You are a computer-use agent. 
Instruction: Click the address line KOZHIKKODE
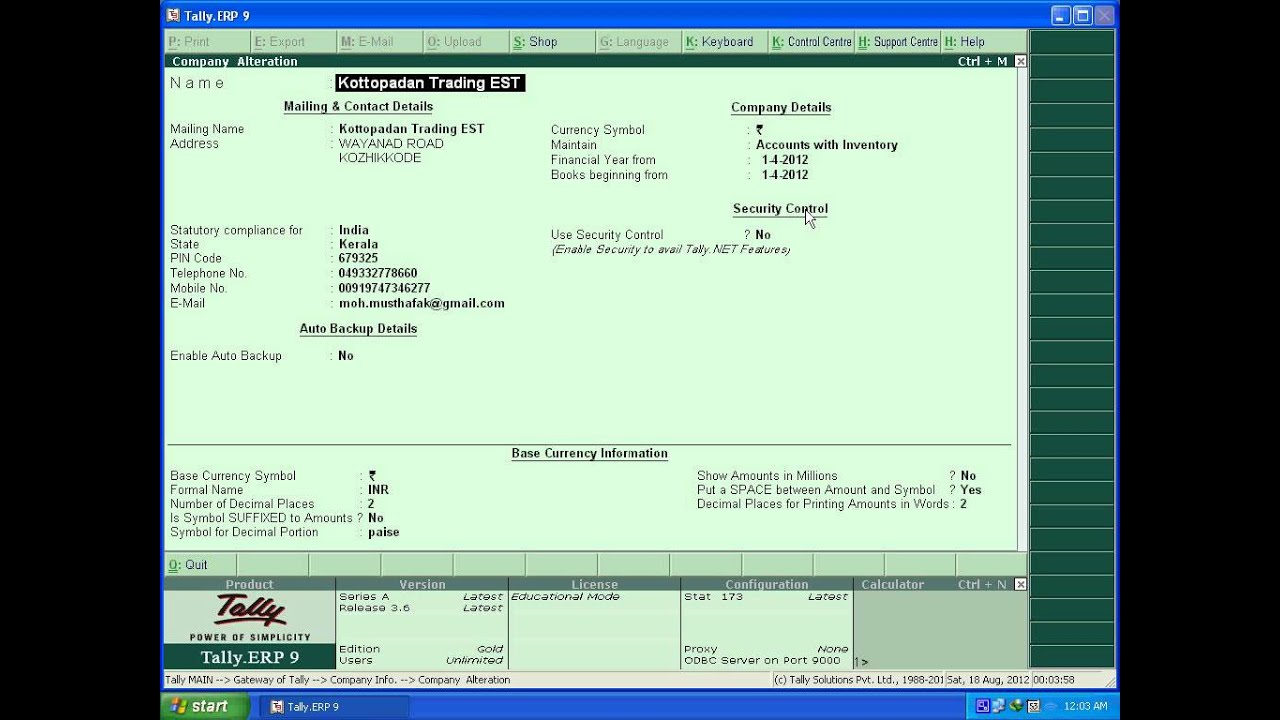click(x=380, y=158)
